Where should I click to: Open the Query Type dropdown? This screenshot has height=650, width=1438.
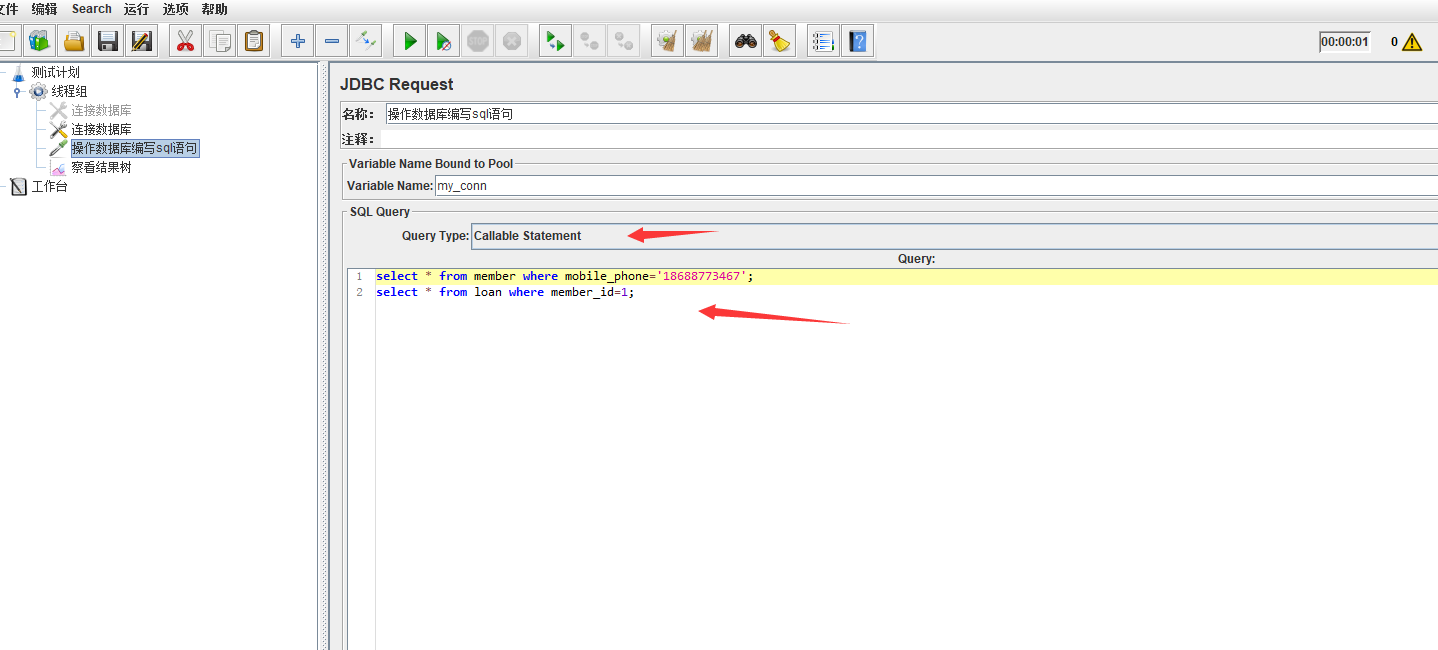950,236
